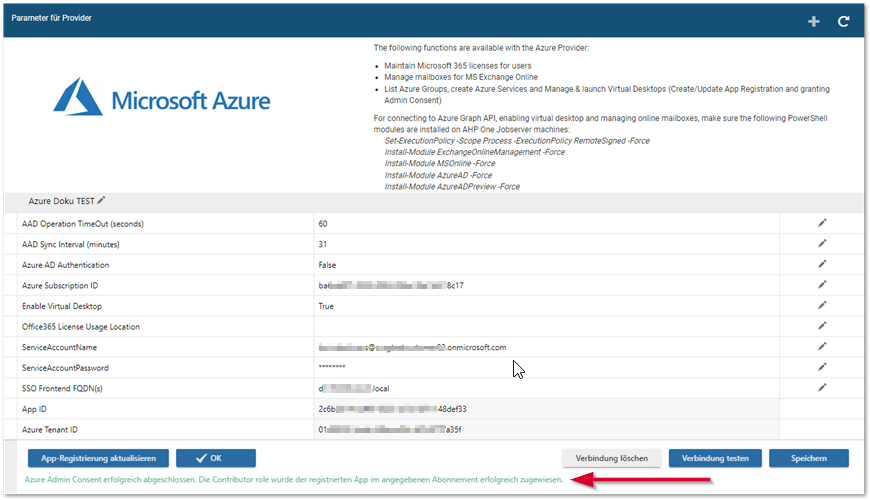The width and height of the screenshot is (870, 500).
Task: Edit ServiceAccountPassword with pencil icon
Action: click(822, 367)
